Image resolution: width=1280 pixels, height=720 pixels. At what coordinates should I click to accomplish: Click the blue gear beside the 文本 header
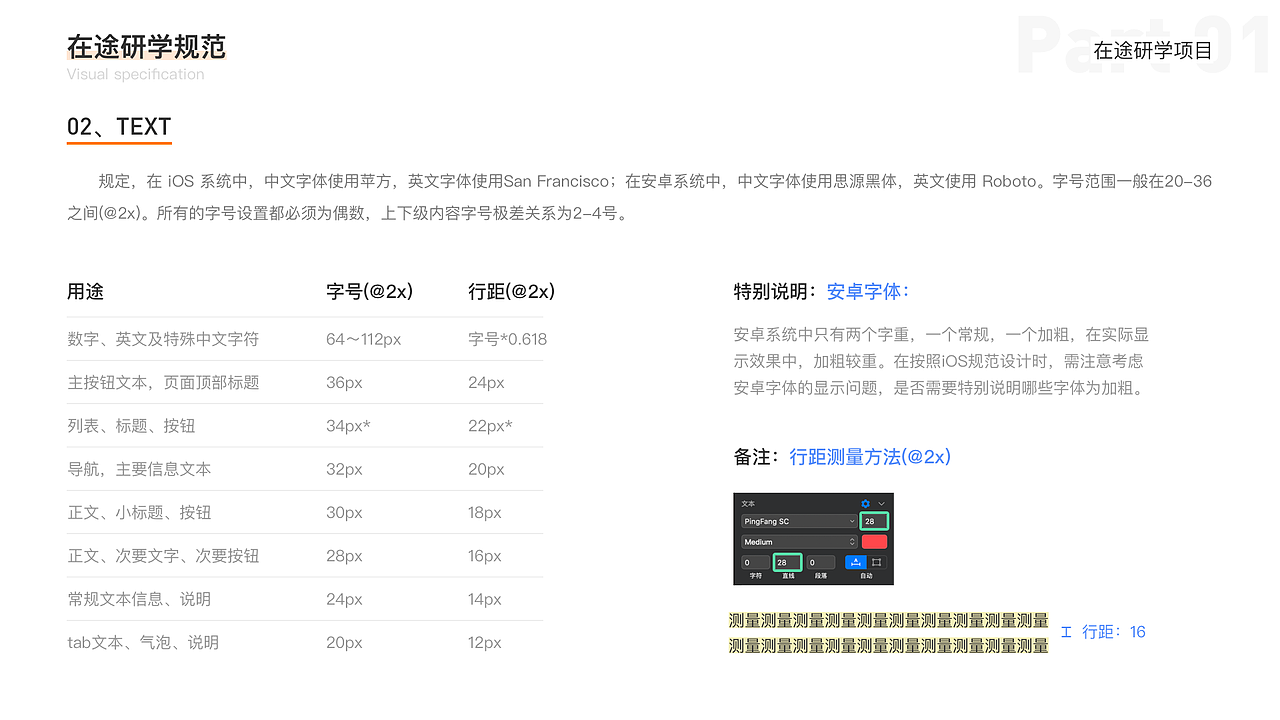pyautogui.click(x=865, y=504)
